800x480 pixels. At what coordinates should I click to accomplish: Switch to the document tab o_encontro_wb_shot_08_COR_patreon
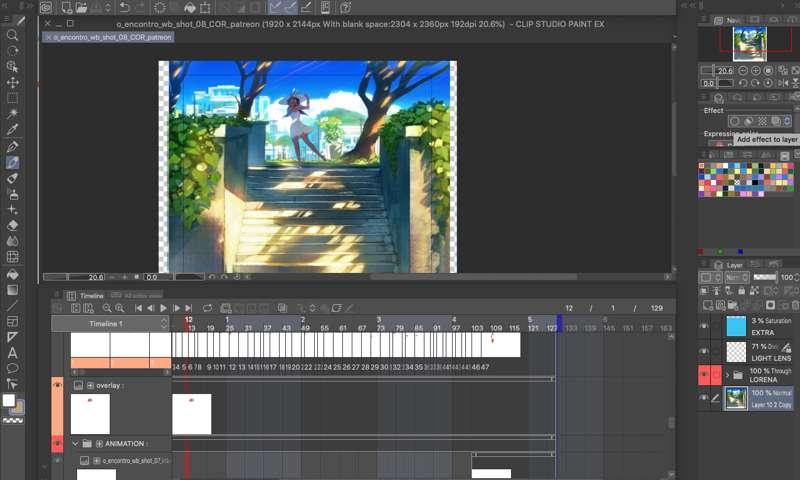click(108, 37)
